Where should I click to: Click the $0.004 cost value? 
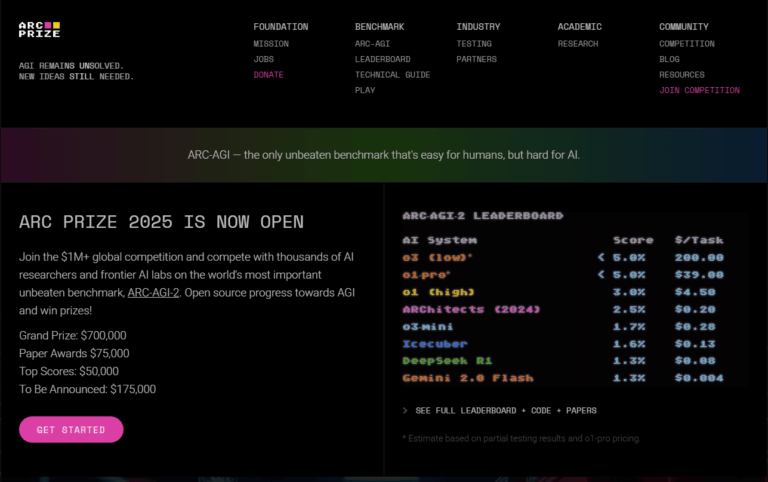699,378
